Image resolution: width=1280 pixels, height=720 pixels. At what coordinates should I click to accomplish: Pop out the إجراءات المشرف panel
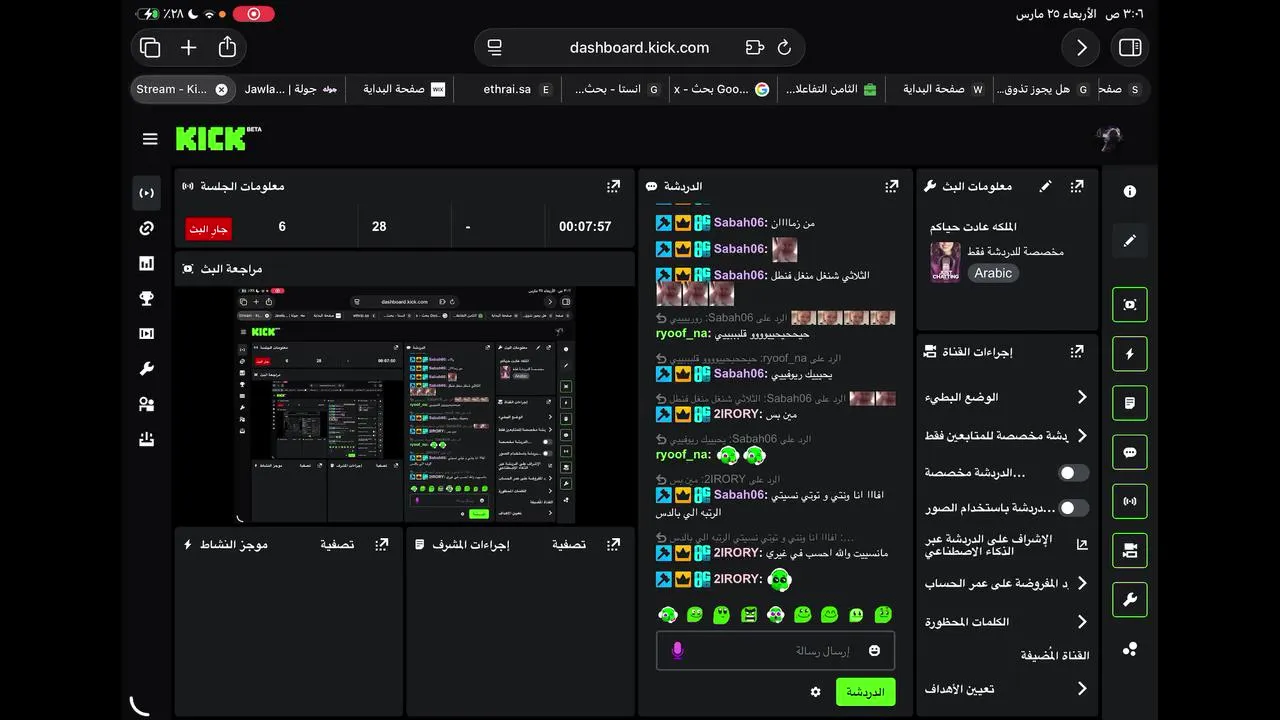614,545
